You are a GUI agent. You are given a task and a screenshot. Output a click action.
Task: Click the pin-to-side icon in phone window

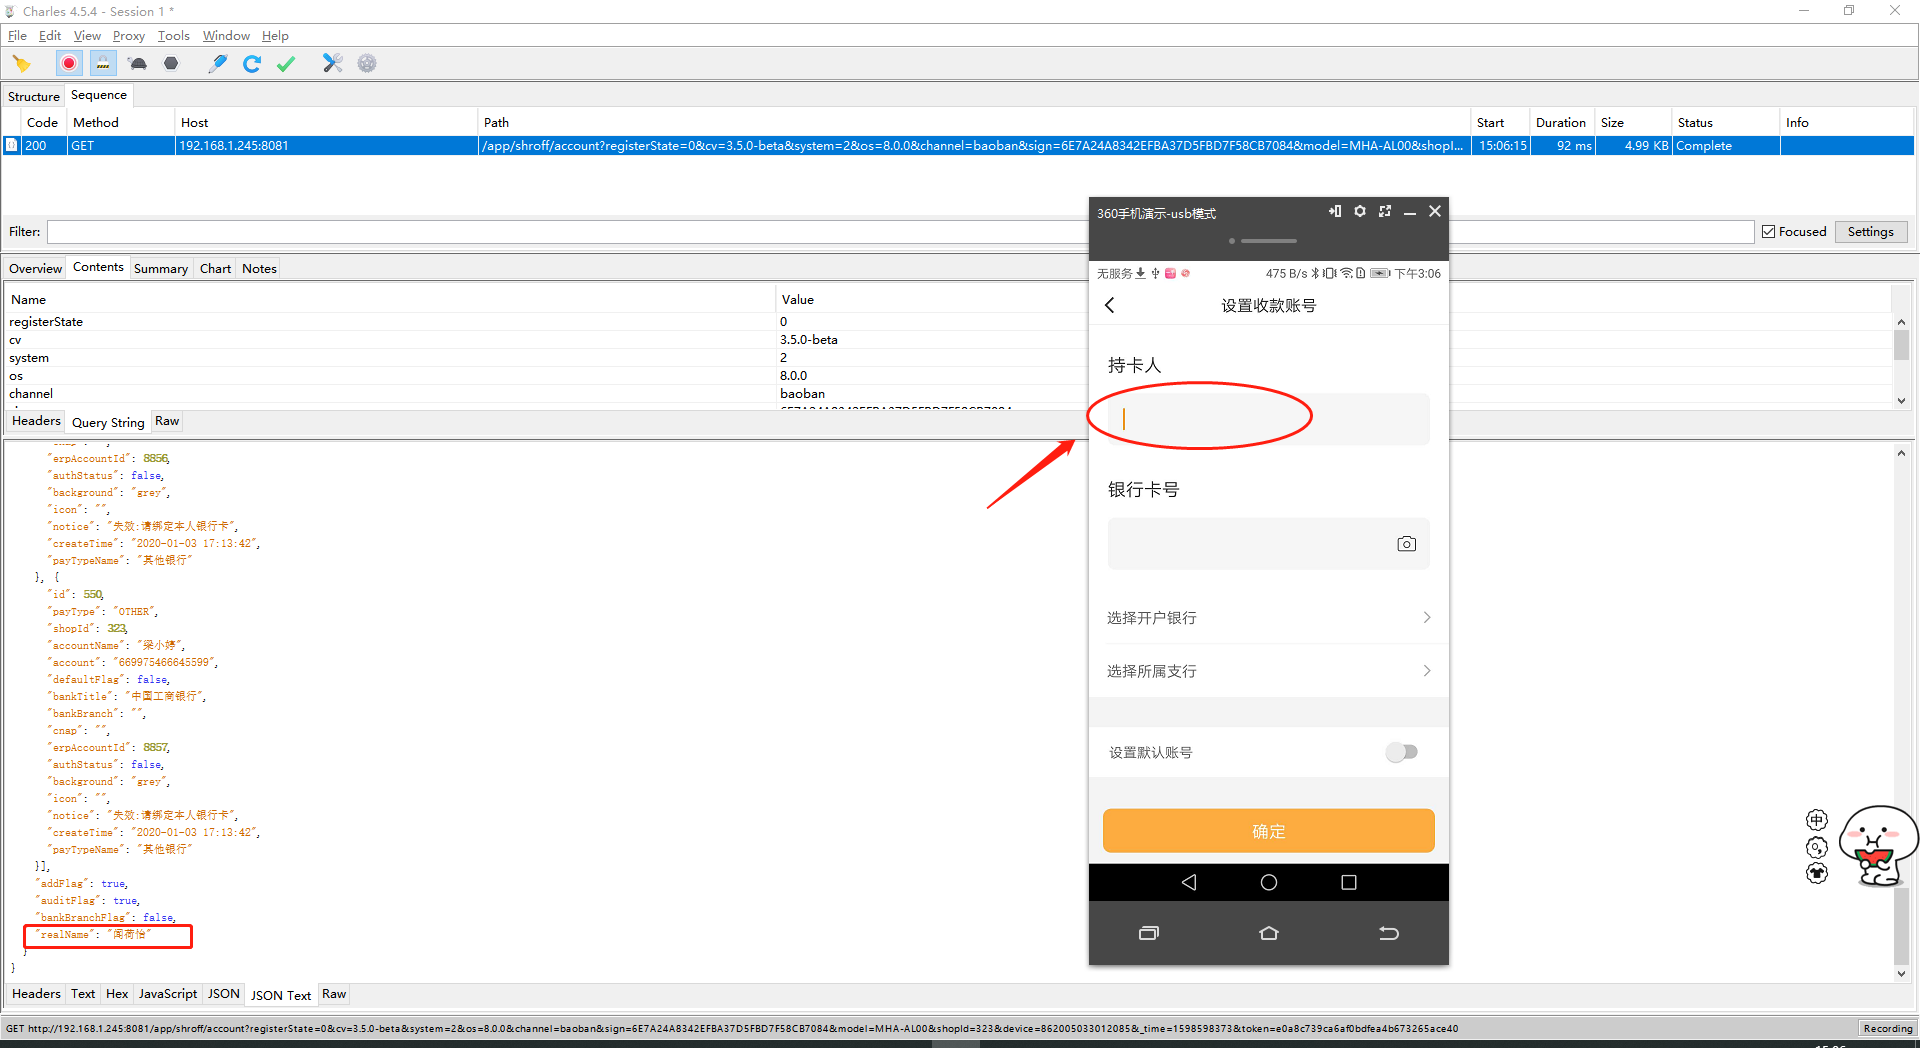point(1335,211)
